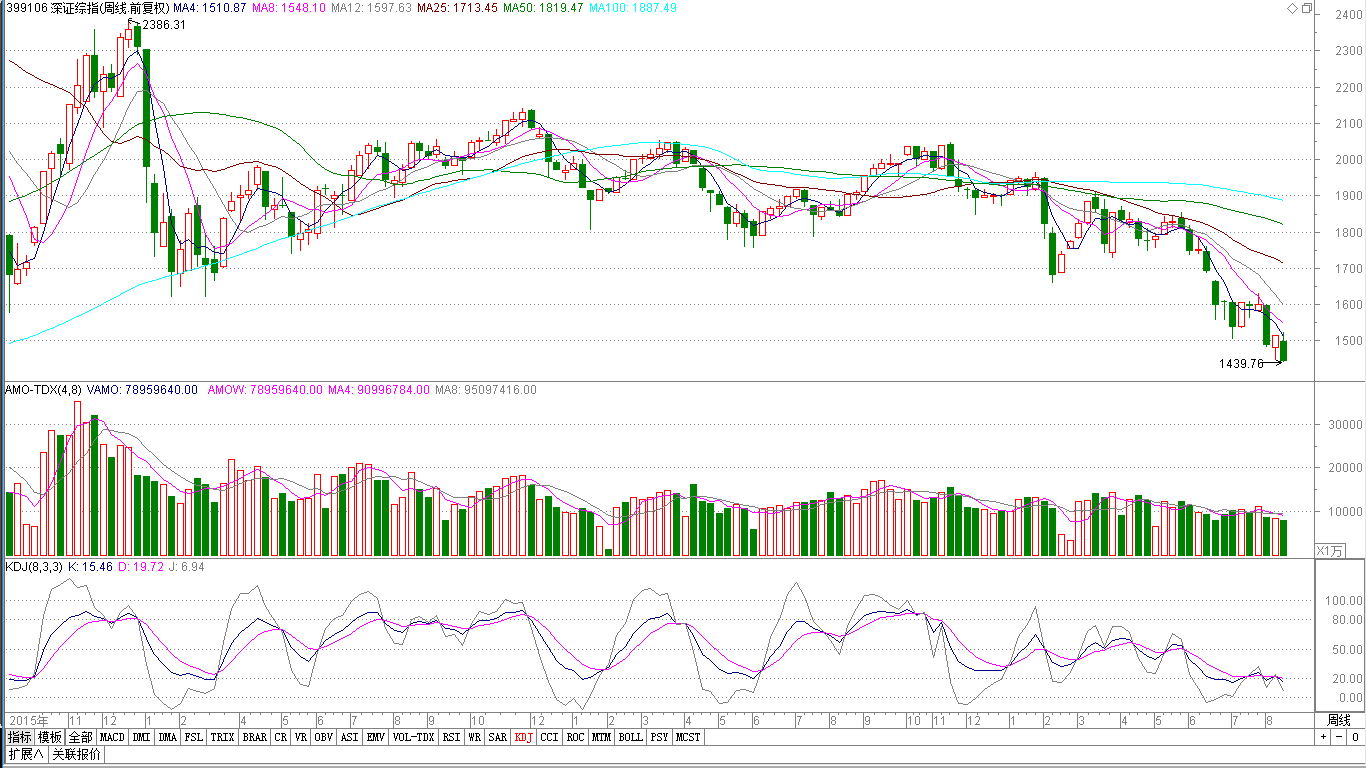Image resolution: width=1366 pixels, height=768 pixels.
Task: Select the MCST indicator tab
Action: [x=688, y=737]
